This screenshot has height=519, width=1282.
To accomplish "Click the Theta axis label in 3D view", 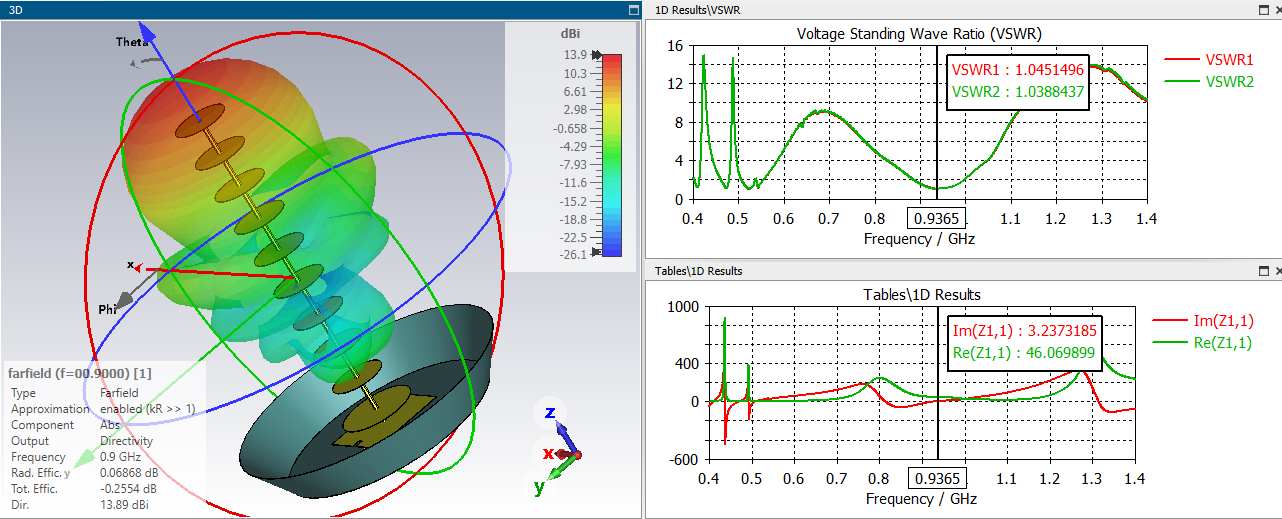I will pos(132,42).
